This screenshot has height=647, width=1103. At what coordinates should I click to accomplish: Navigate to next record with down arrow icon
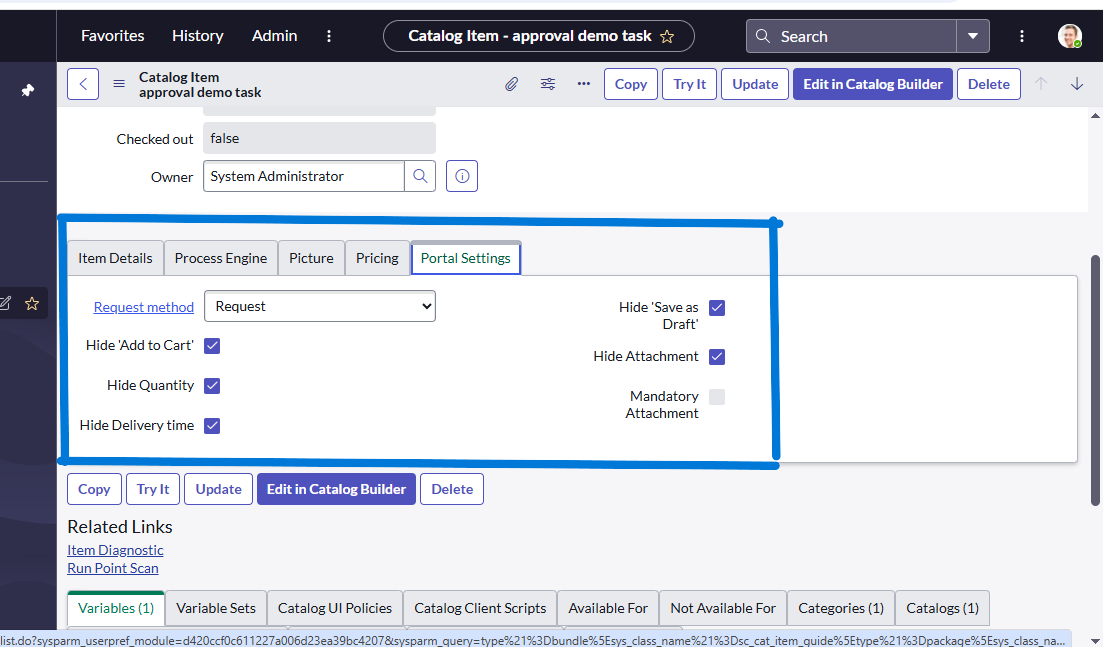(1077, 84)
